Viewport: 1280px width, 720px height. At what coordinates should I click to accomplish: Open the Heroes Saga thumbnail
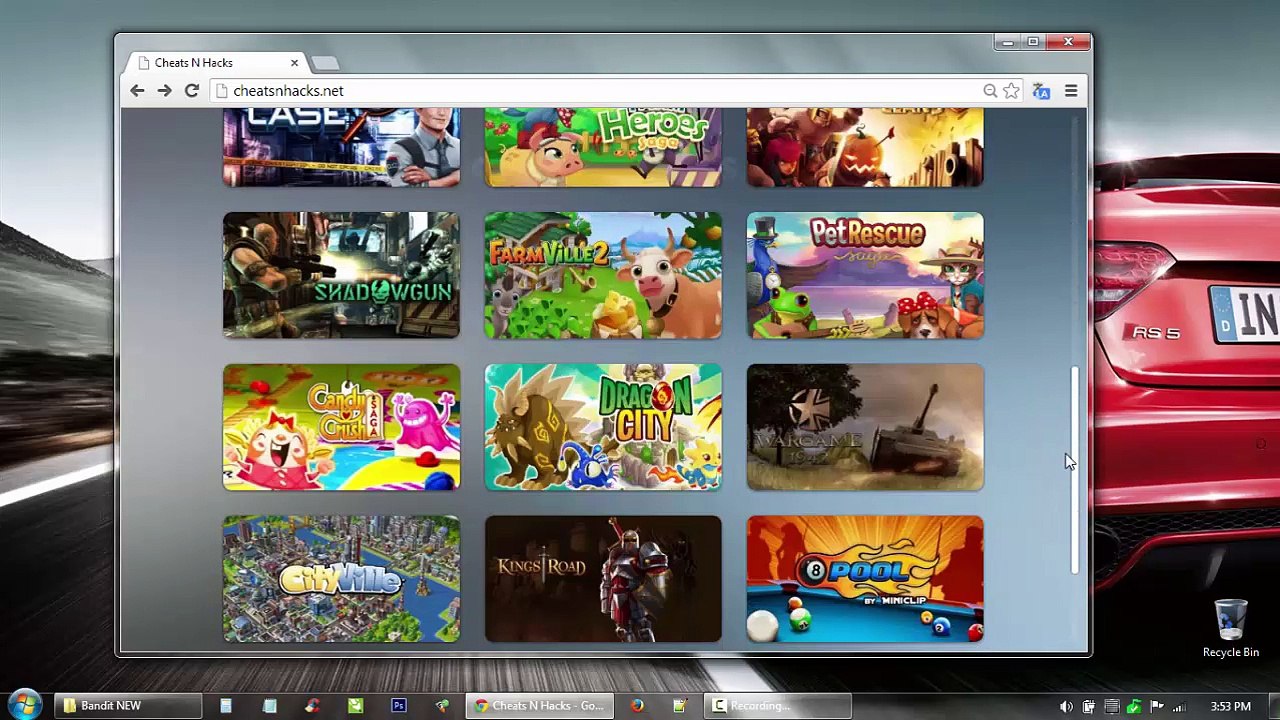[603, 148]
